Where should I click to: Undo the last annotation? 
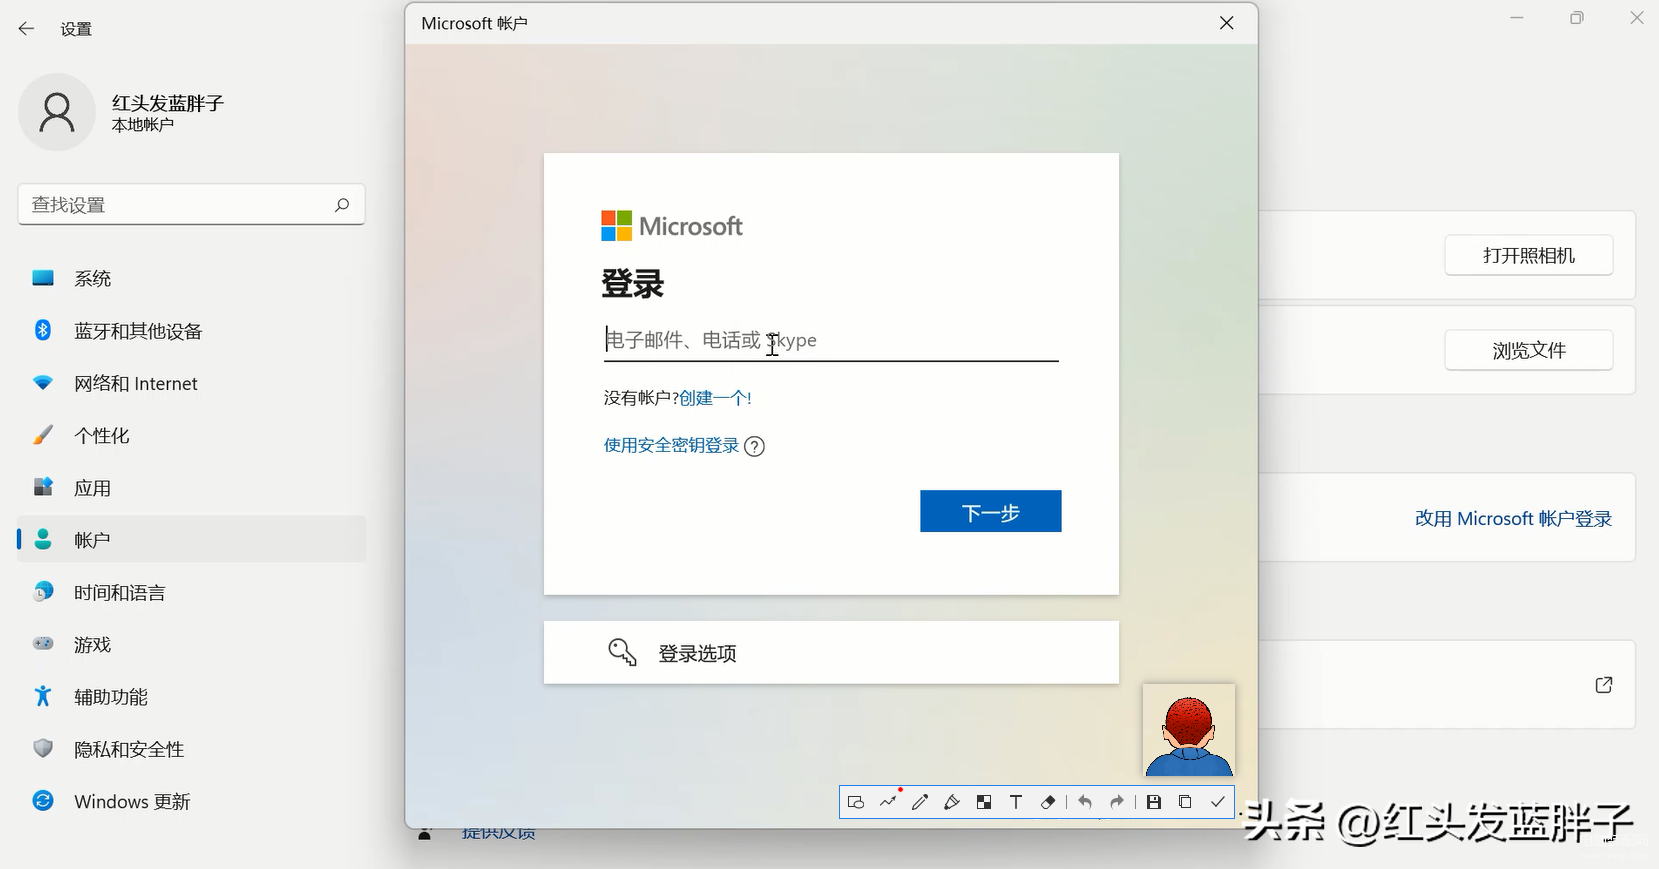pyautogui.click(x=1085, y=802)
